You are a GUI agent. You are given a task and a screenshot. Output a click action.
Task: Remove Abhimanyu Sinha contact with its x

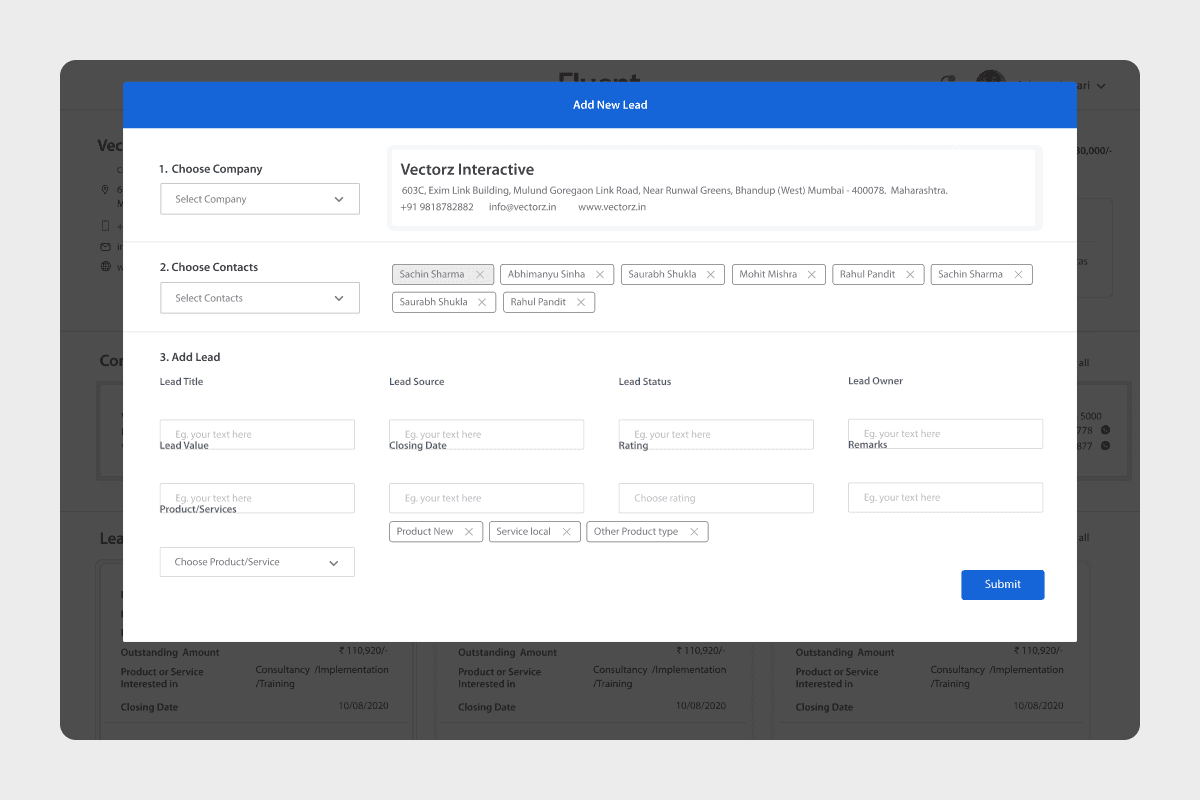coord(600,274)
